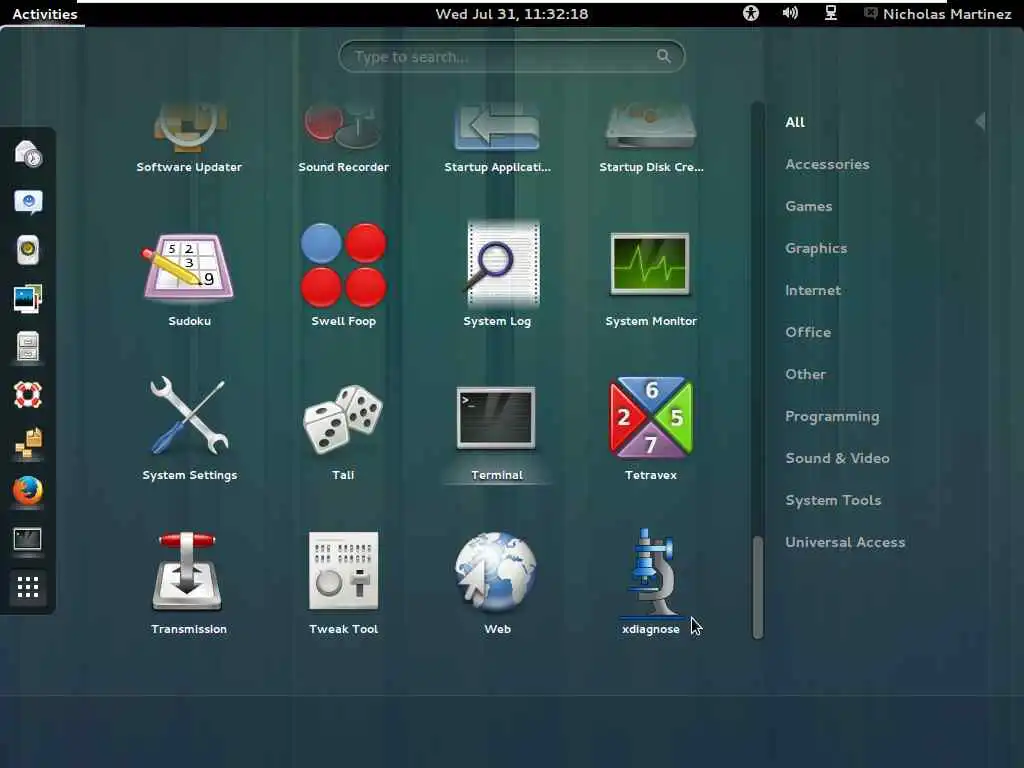Image resolution: width=1024 pixels, height=768 pixels.
Task: Open the Help lifebuoy icon in the dock
Action: (x=28, y=395)
